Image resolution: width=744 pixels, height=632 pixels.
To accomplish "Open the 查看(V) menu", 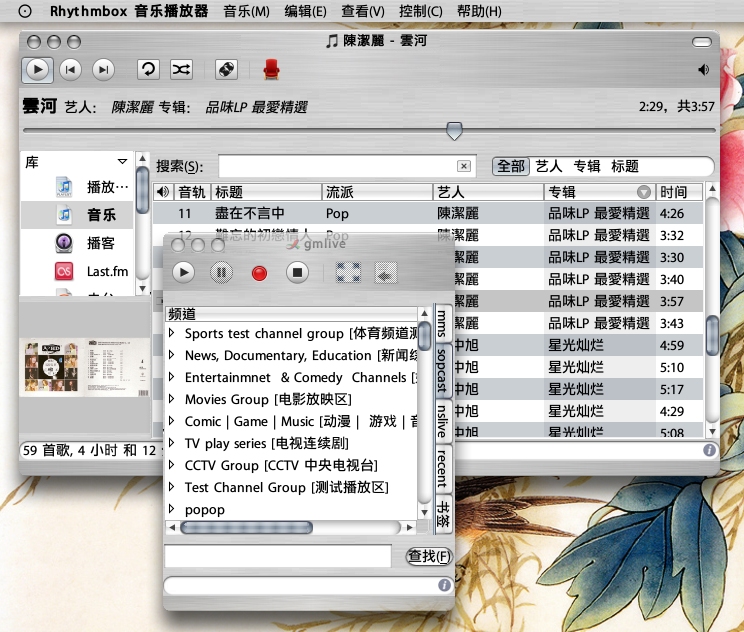I will (x=363, y=11).
